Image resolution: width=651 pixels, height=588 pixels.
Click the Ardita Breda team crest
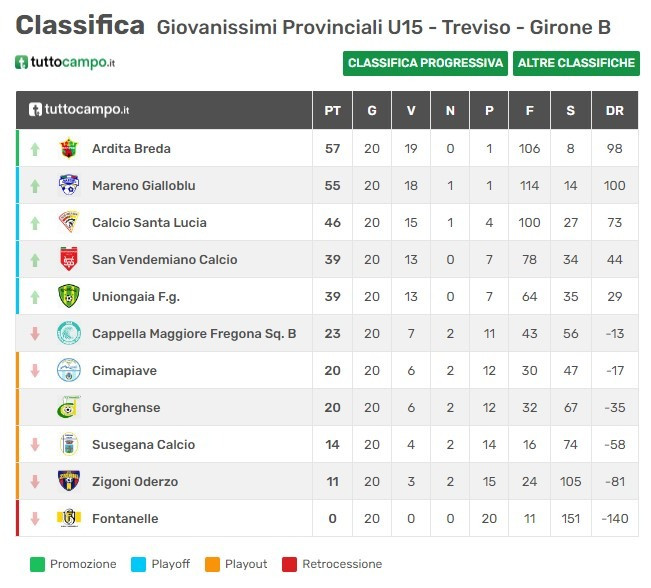68,149
